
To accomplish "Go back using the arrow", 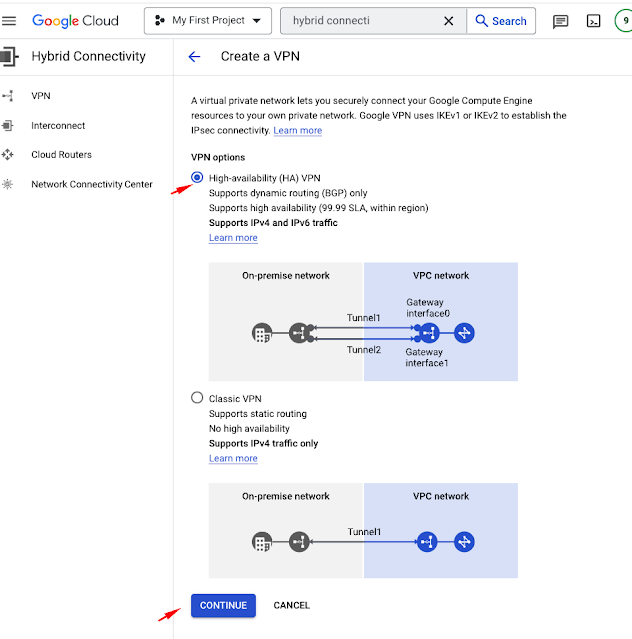I will (x=195, y=57).
